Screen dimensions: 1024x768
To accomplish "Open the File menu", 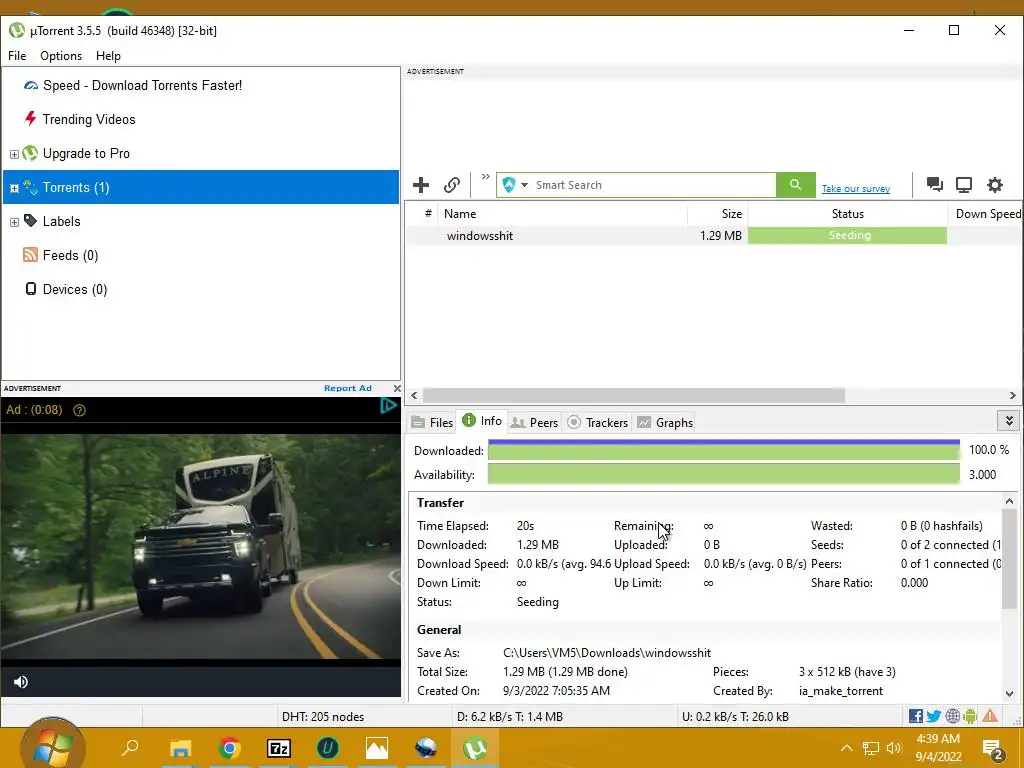I will coord(17,56).
